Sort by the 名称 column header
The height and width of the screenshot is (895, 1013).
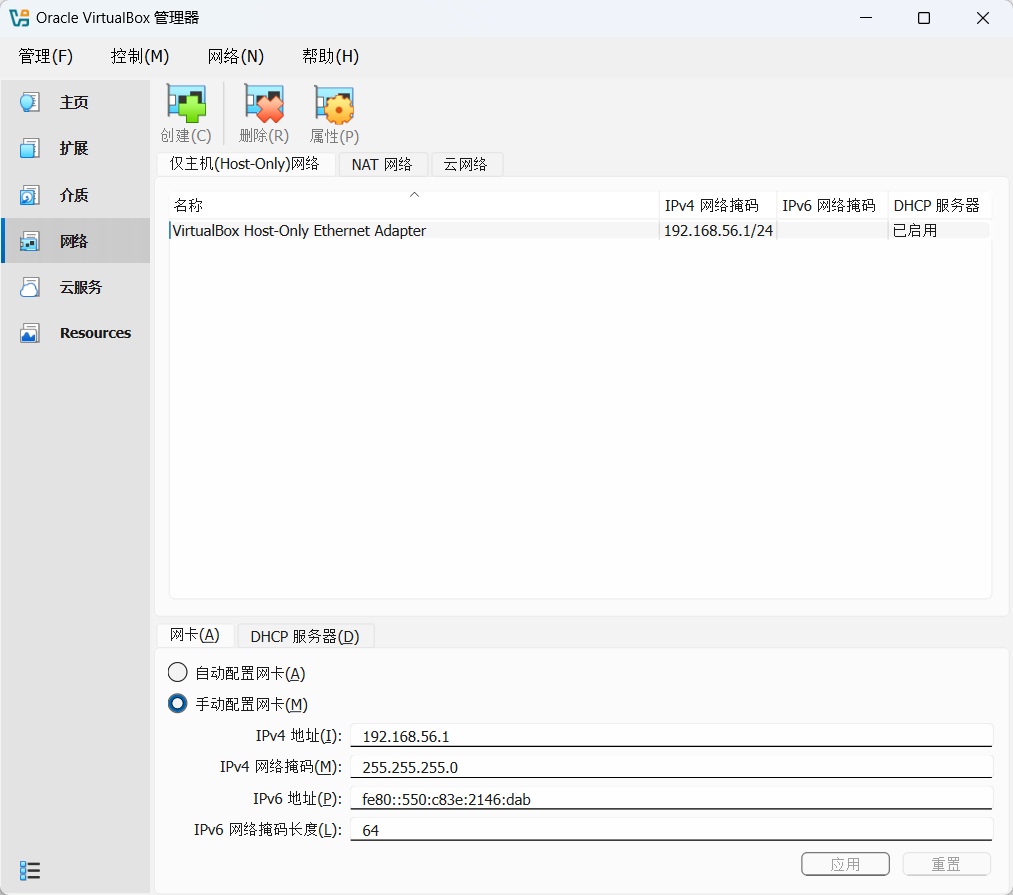click(x=414, y=205)
